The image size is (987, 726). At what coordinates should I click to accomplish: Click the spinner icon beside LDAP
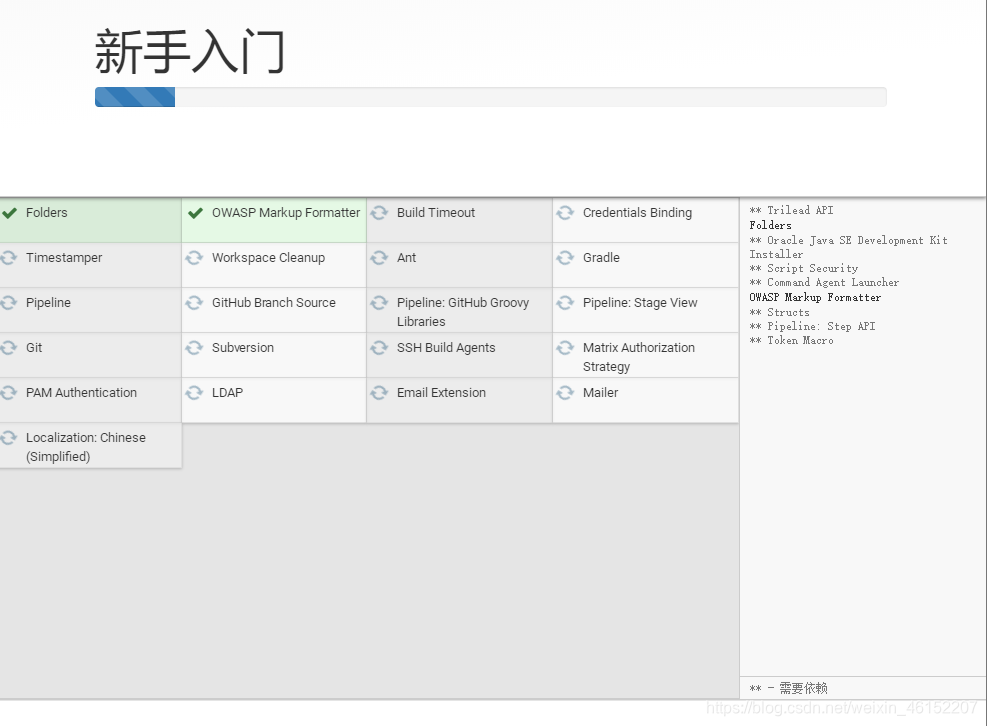pyautogui.click(x=195, y=393)
